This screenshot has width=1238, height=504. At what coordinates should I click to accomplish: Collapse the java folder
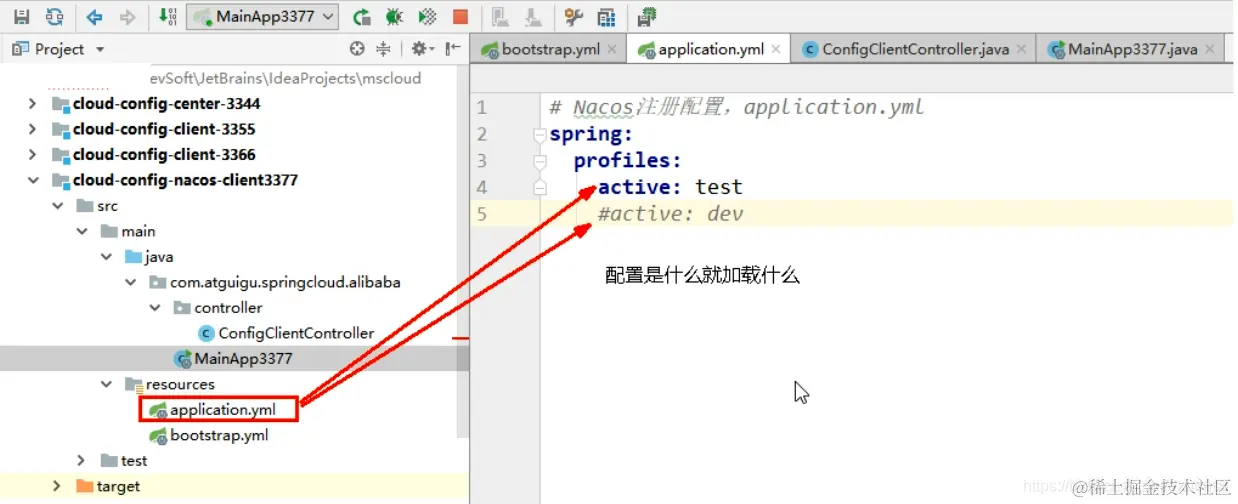click(107, 257)
